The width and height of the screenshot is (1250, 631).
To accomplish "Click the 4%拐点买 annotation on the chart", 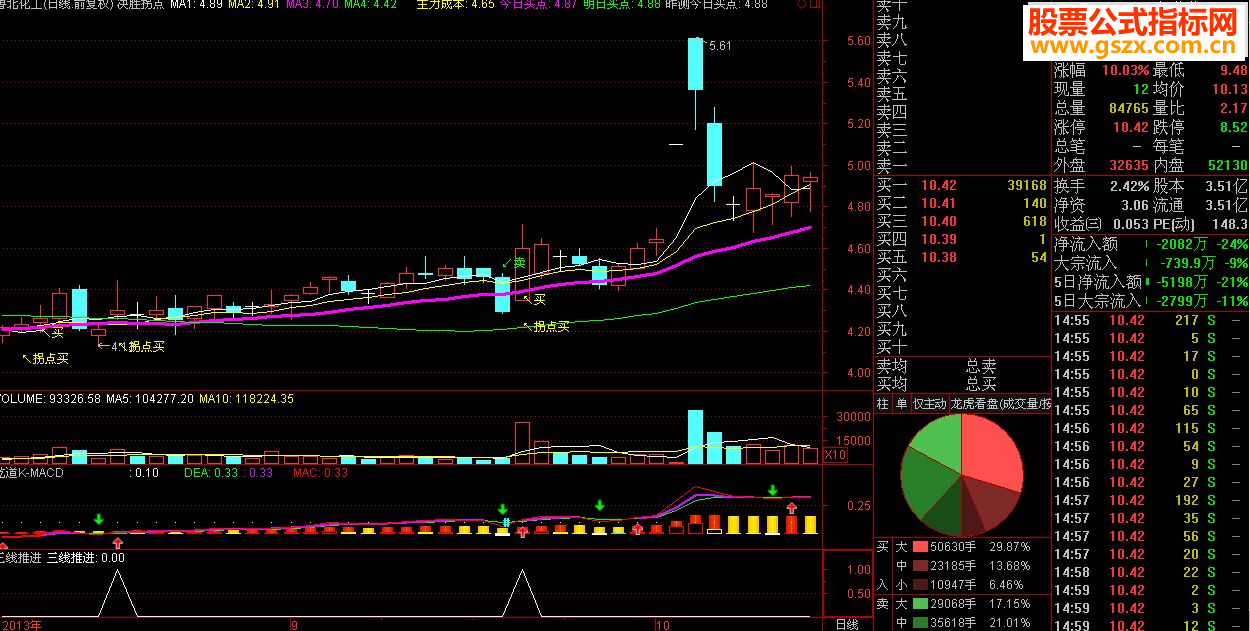I will pos(130,346).
